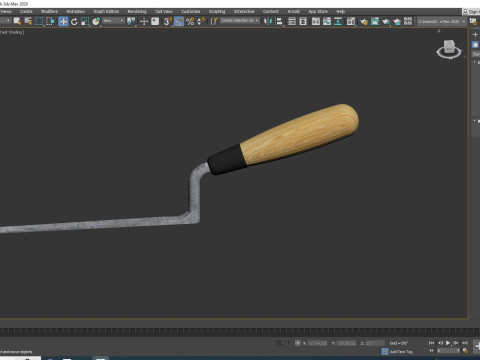Activate Select and Move tool
480x360 pixels.
click(x=63, y=22)
